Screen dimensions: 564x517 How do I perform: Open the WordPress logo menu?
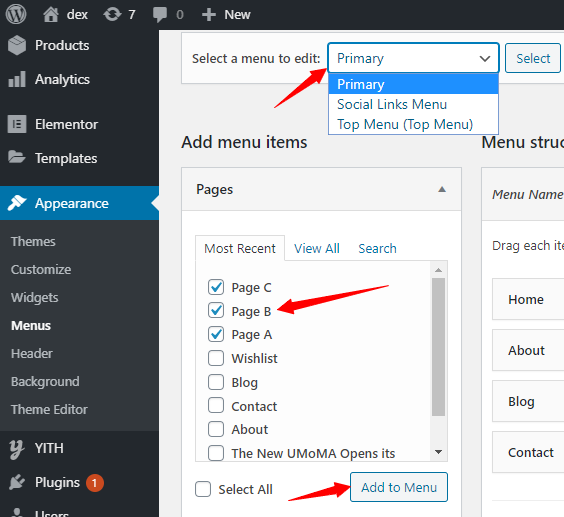(16, 14)
